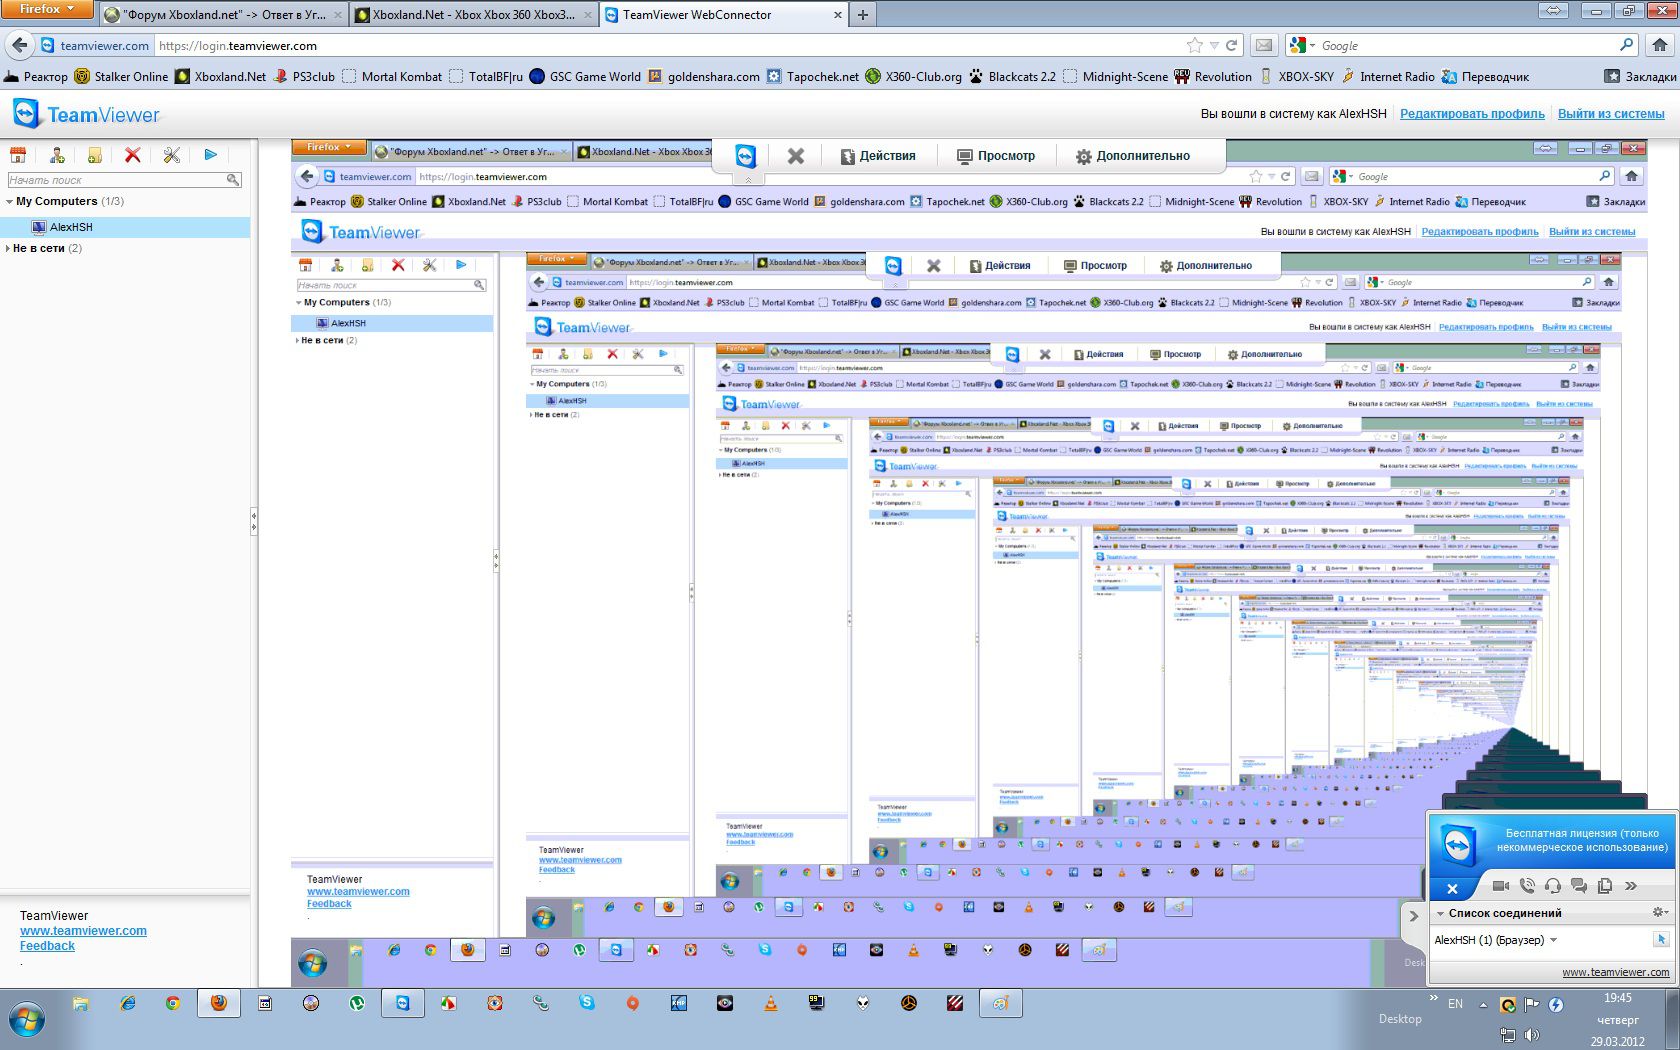
Task: Open Просмотр menu on largest session toolbar
Action: 996,156
